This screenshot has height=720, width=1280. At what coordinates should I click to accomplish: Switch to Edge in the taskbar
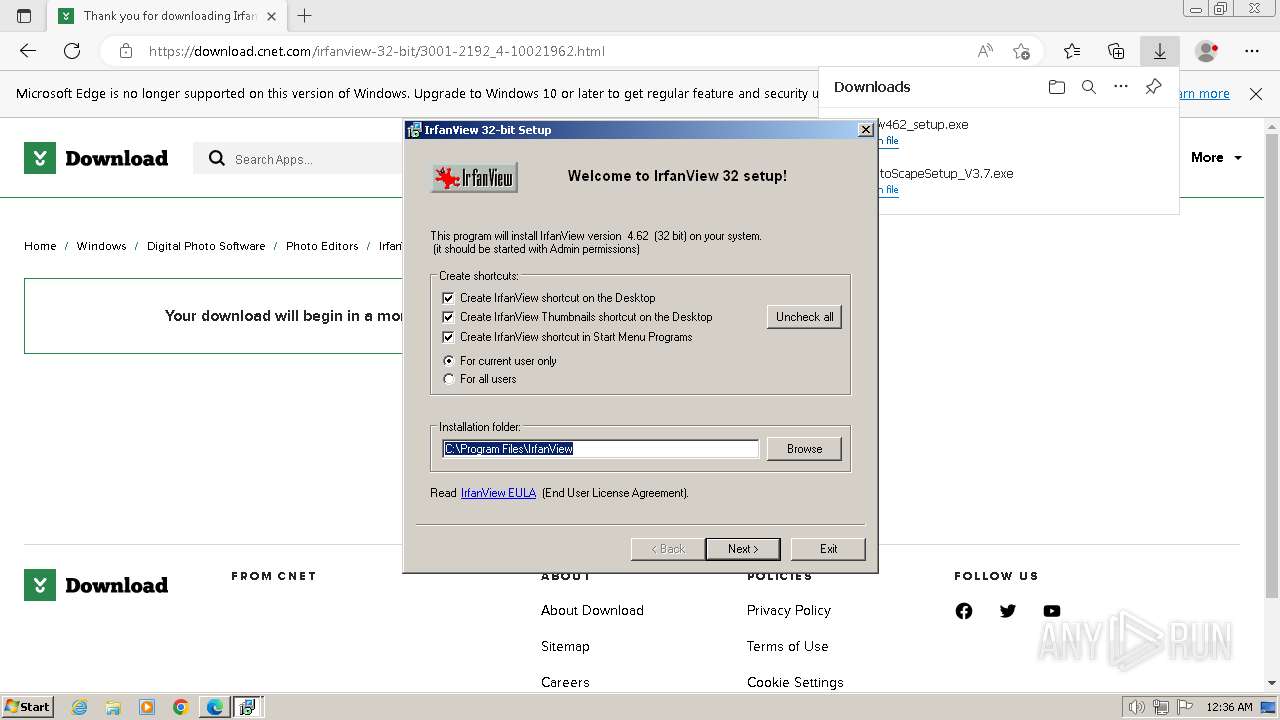click(215, 707)
